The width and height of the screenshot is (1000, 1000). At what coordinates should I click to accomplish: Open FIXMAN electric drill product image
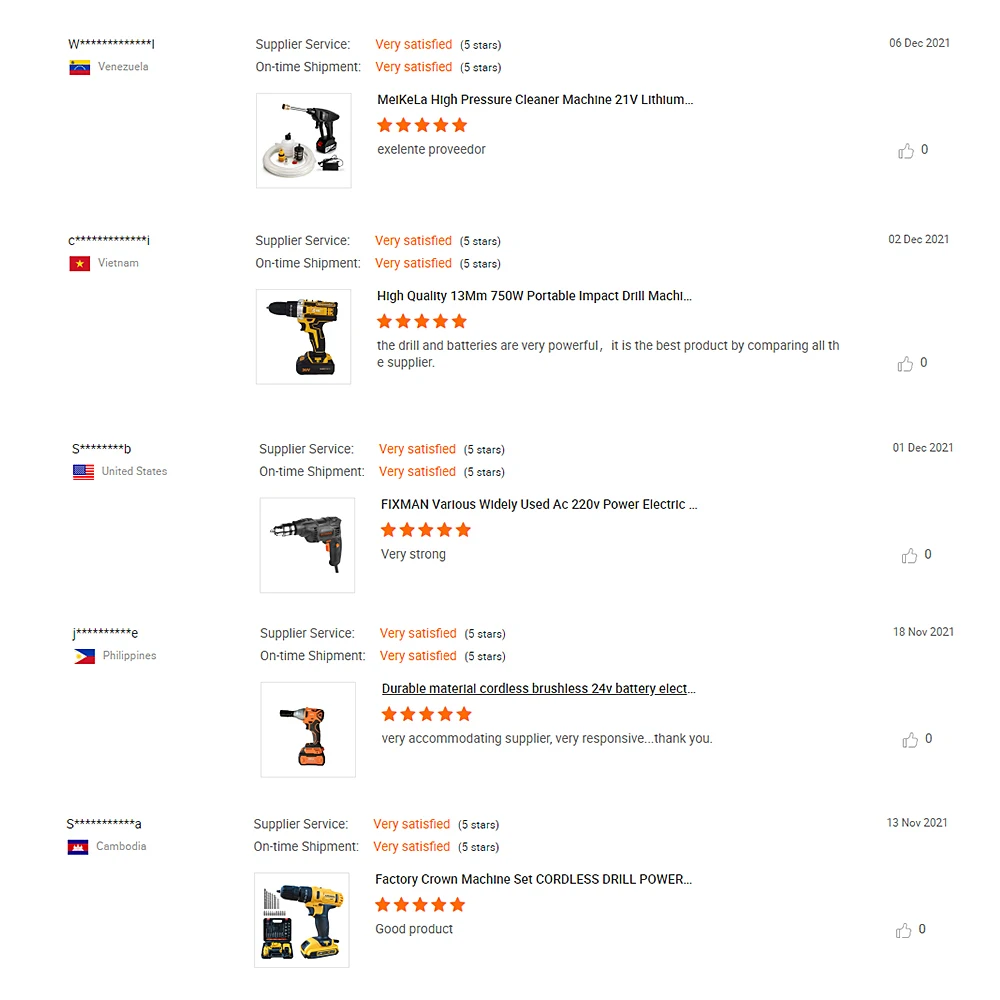point(307,545)
